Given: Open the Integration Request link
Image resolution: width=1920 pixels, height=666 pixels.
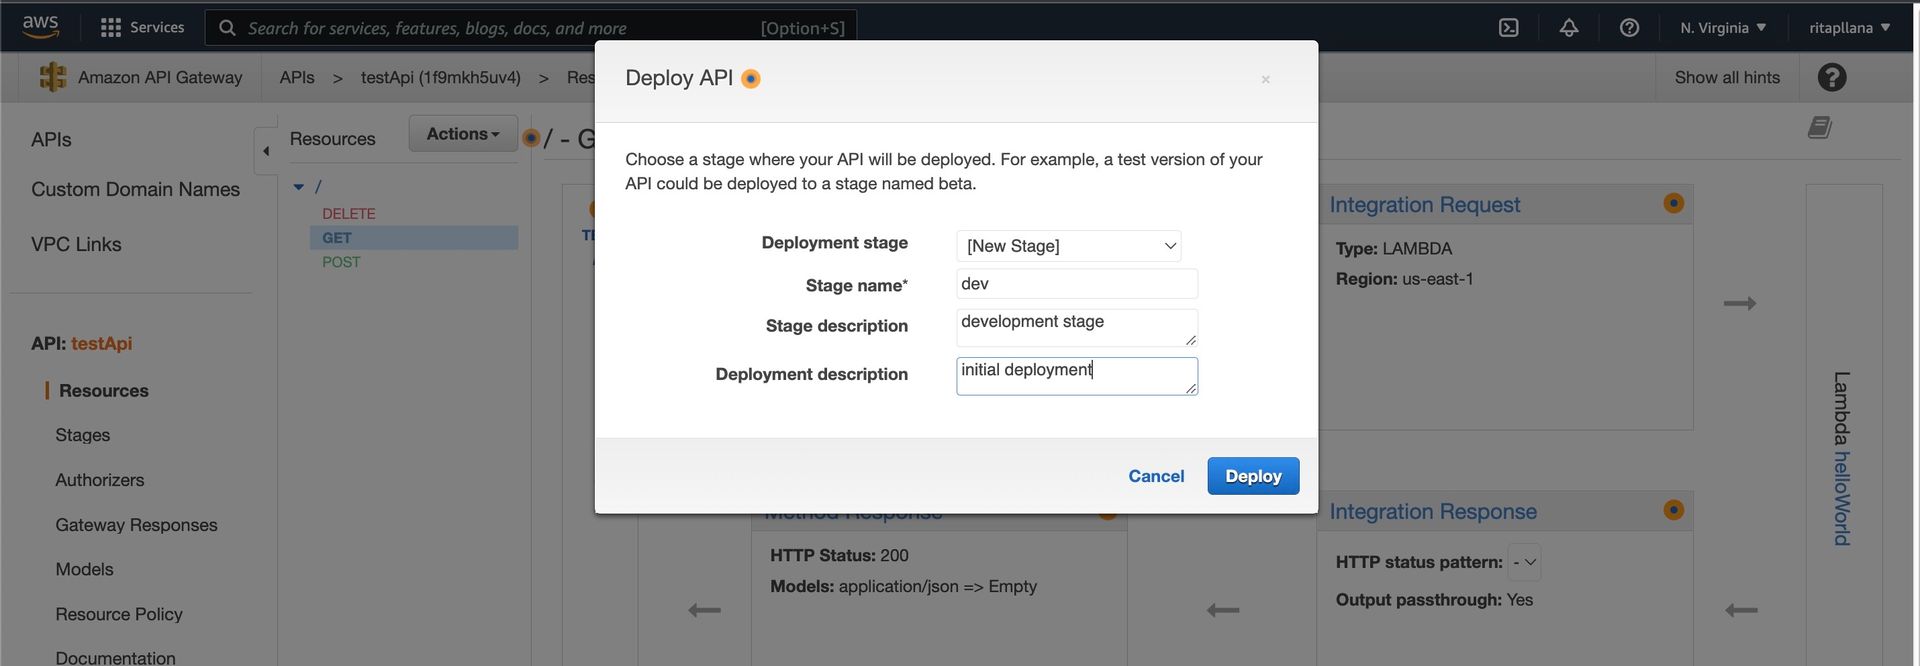Looking at the screenshot, I should point(1424,205).
